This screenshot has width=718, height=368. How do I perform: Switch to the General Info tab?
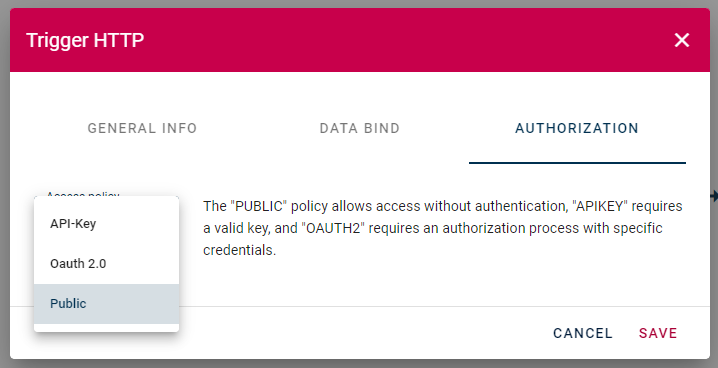click(x=142, y=128)
